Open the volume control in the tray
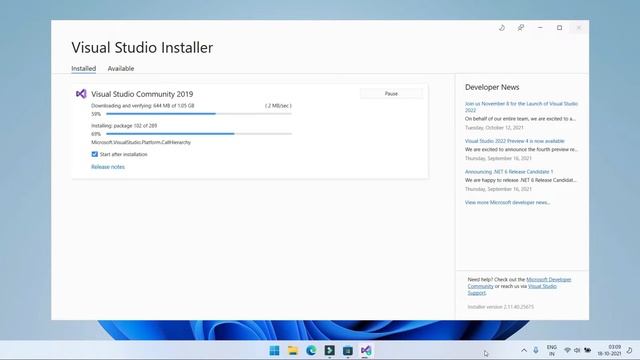 coord(577,351)
